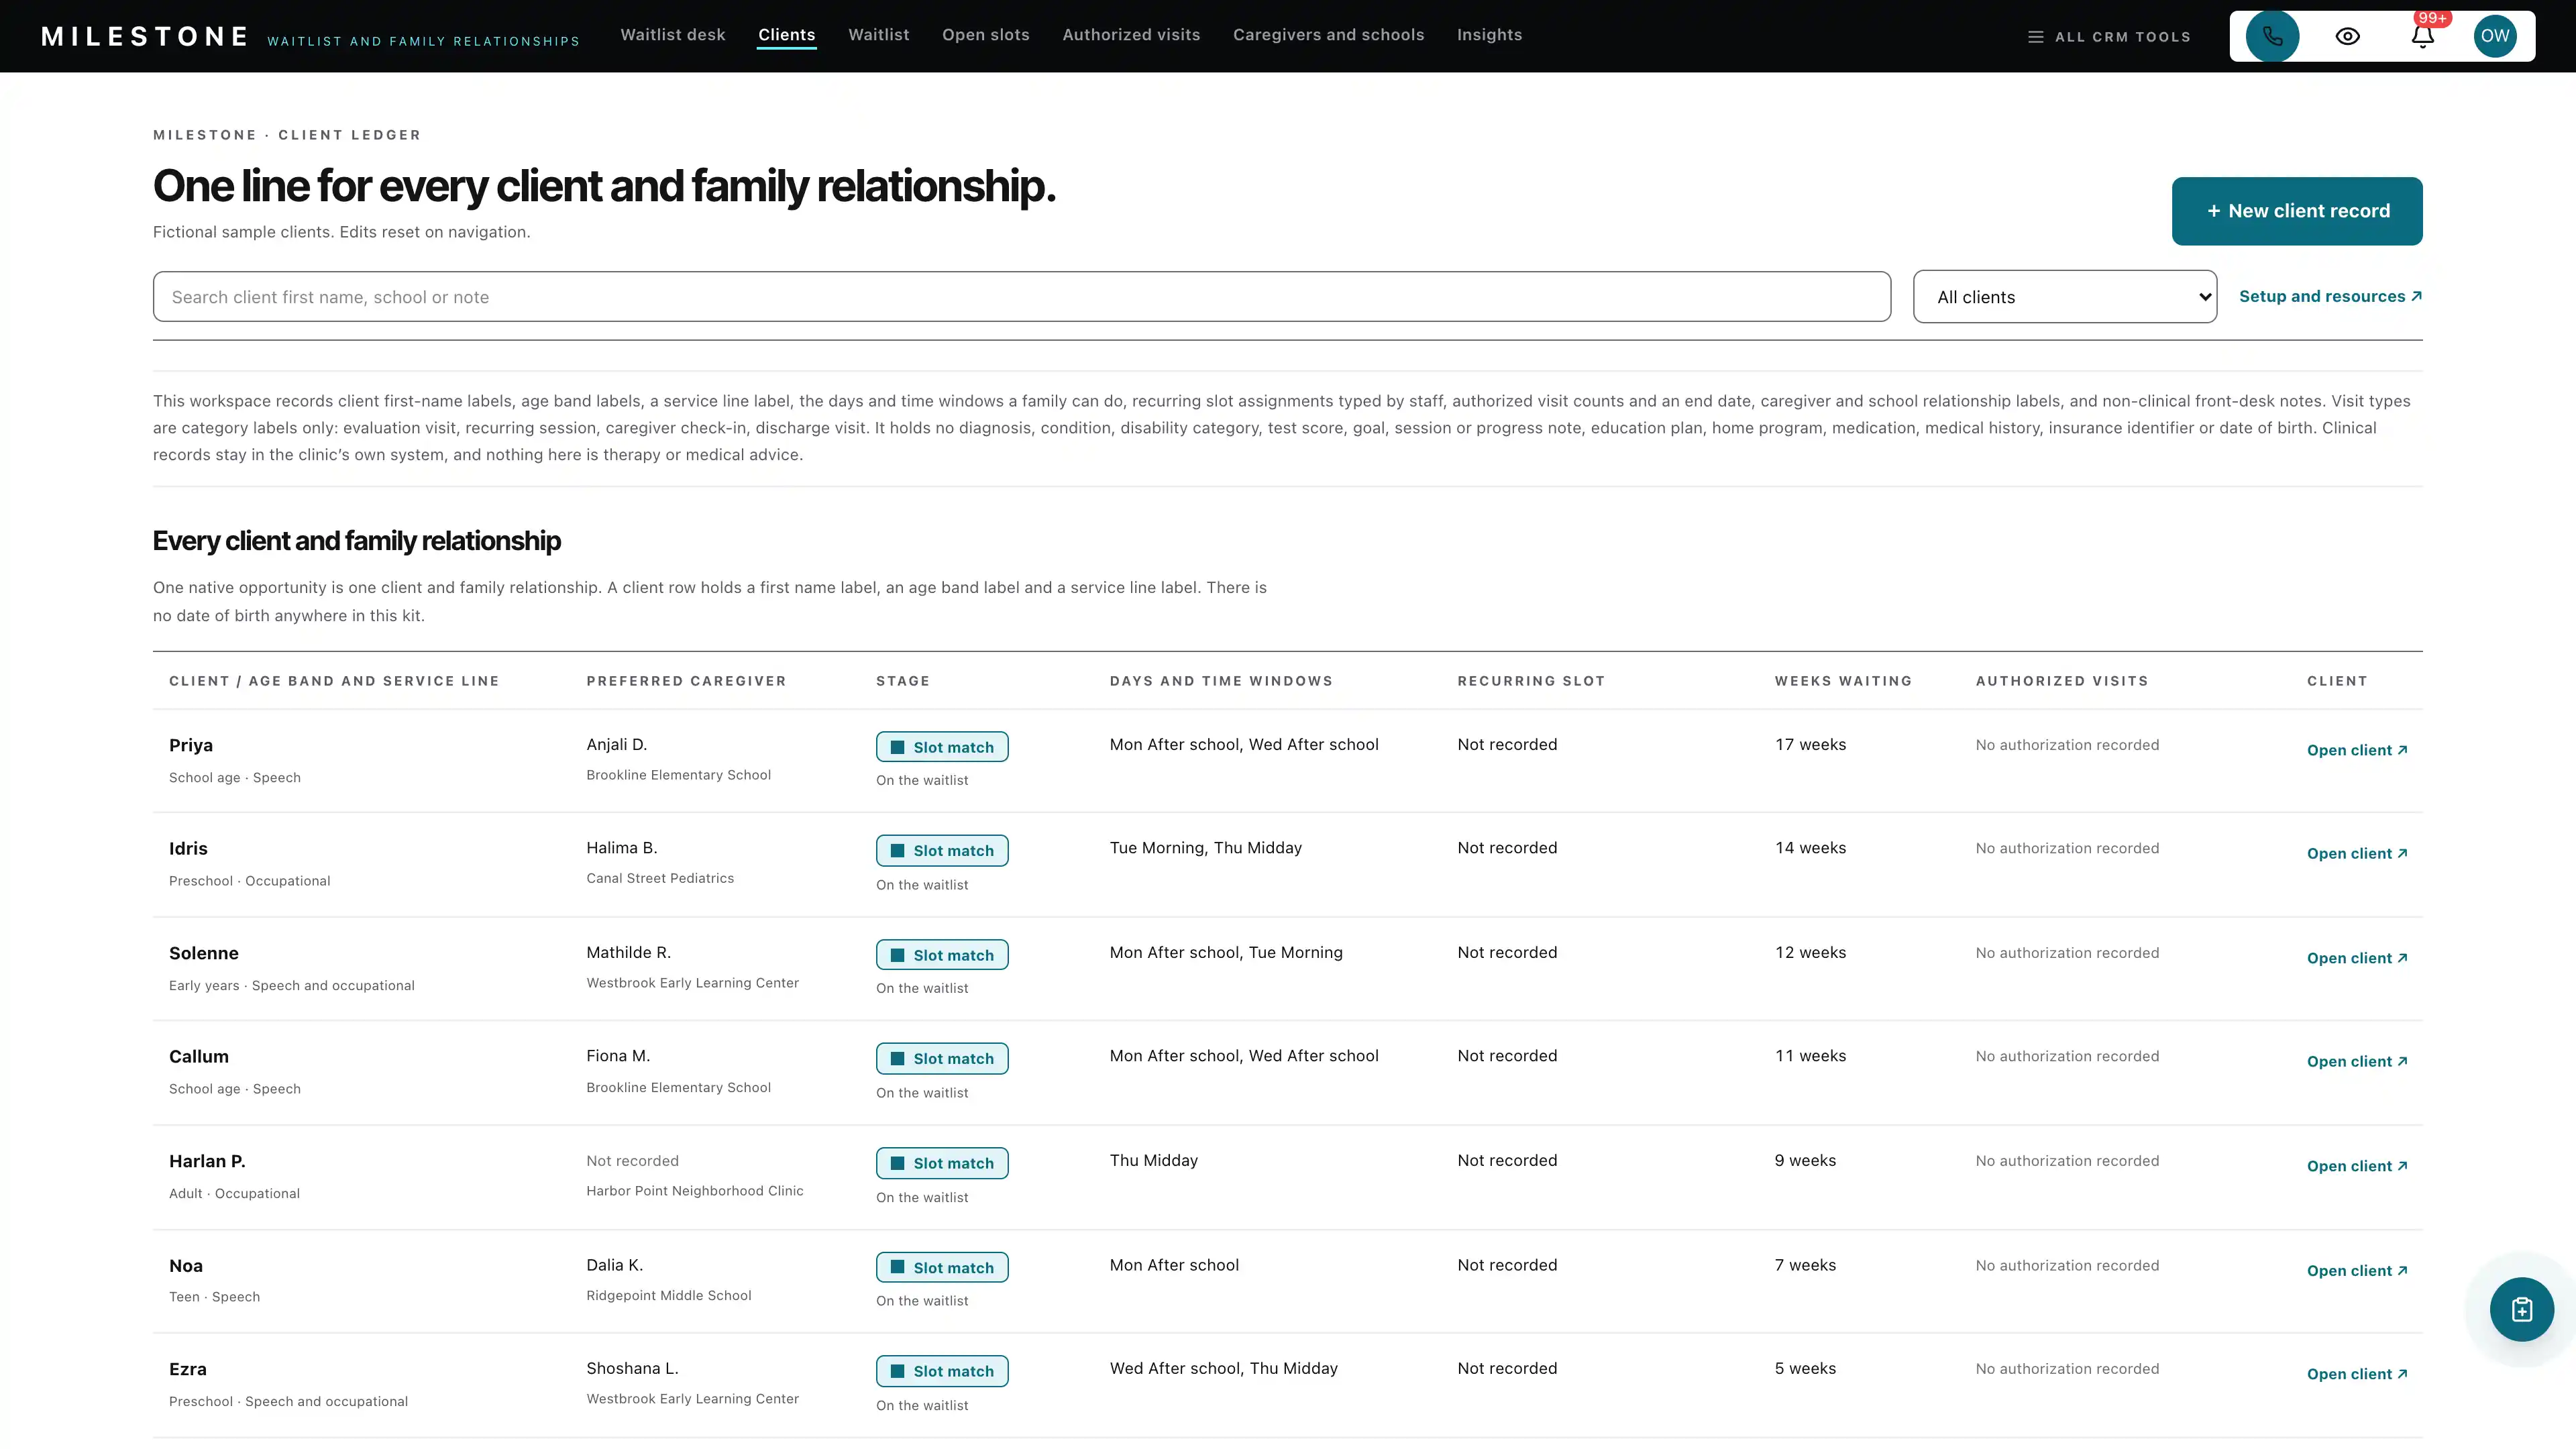Viewport: 2576px width, 1449px height.
Task: View the Insights tab
Action: tap(1489, 35)
